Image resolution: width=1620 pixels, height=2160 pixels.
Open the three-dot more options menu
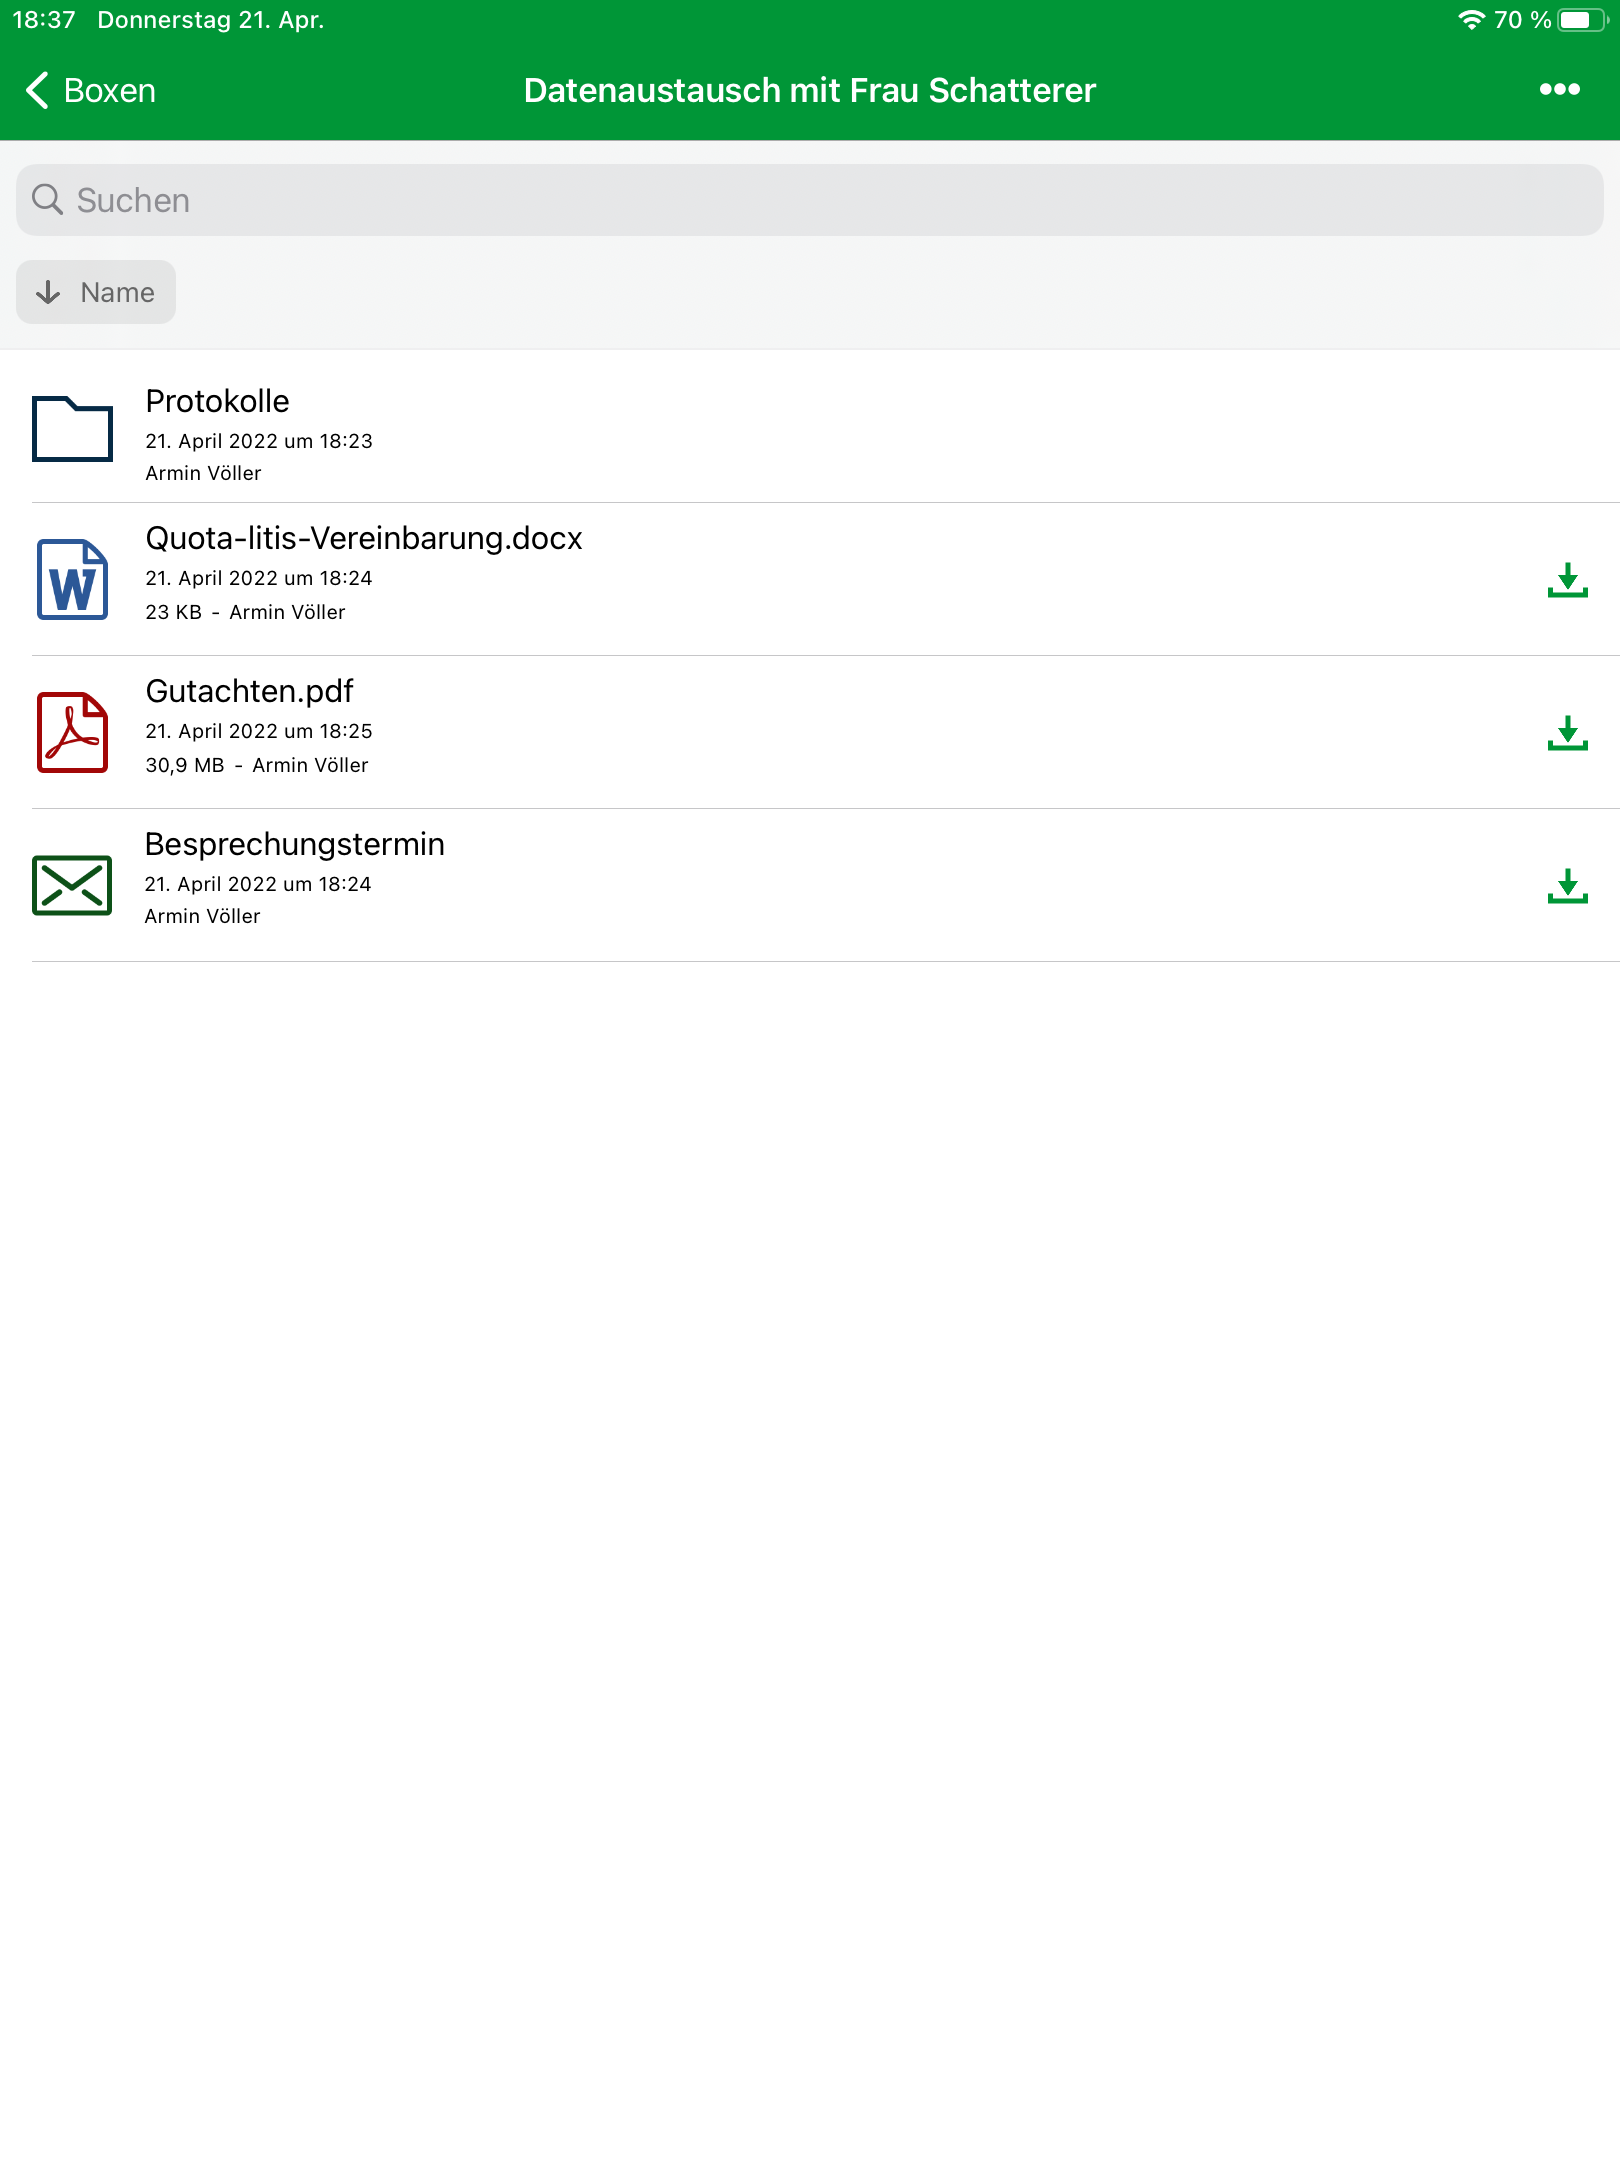click(x=1559, y=90)
